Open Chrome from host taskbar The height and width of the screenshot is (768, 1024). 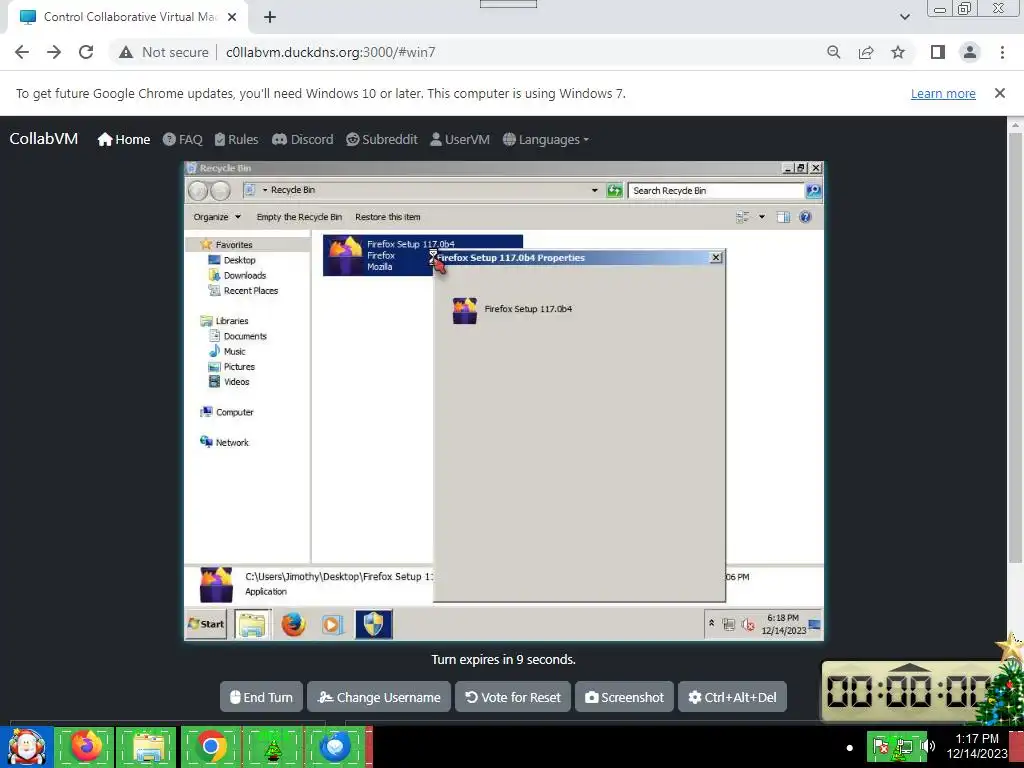210,746
